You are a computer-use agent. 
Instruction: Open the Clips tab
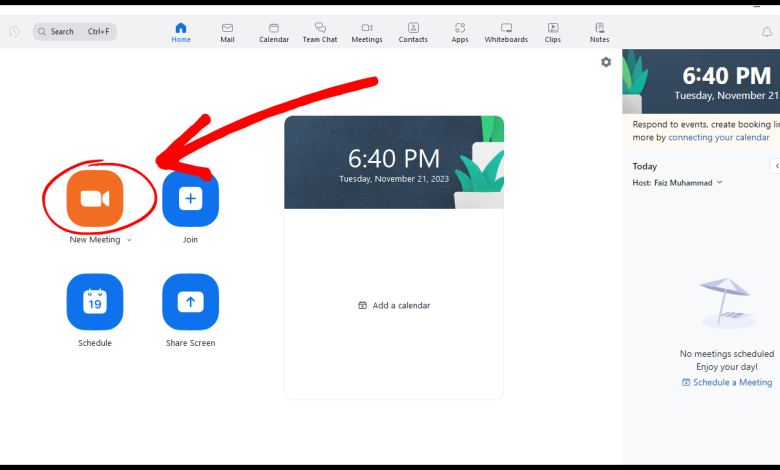[553, 32]
